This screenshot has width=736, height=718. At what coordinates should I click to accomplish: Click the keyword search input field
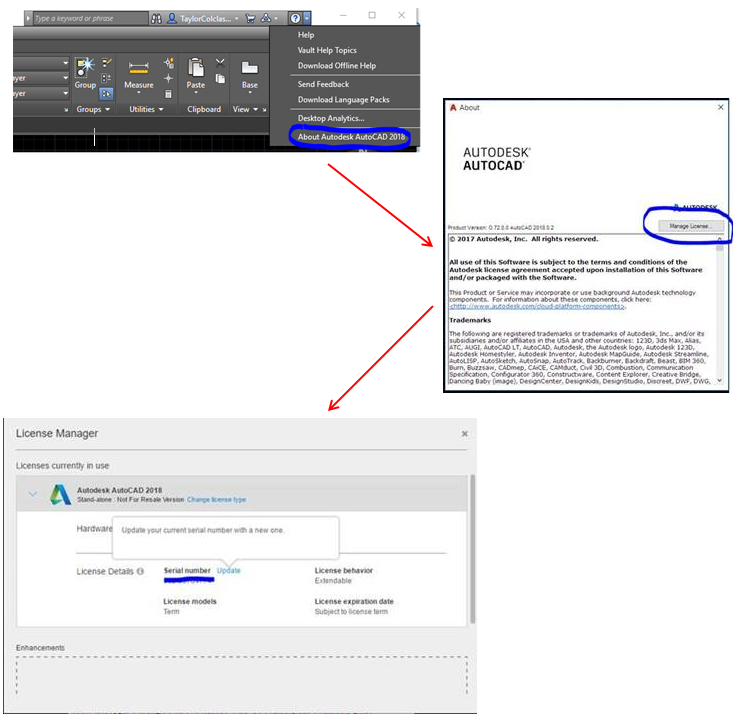90,18
